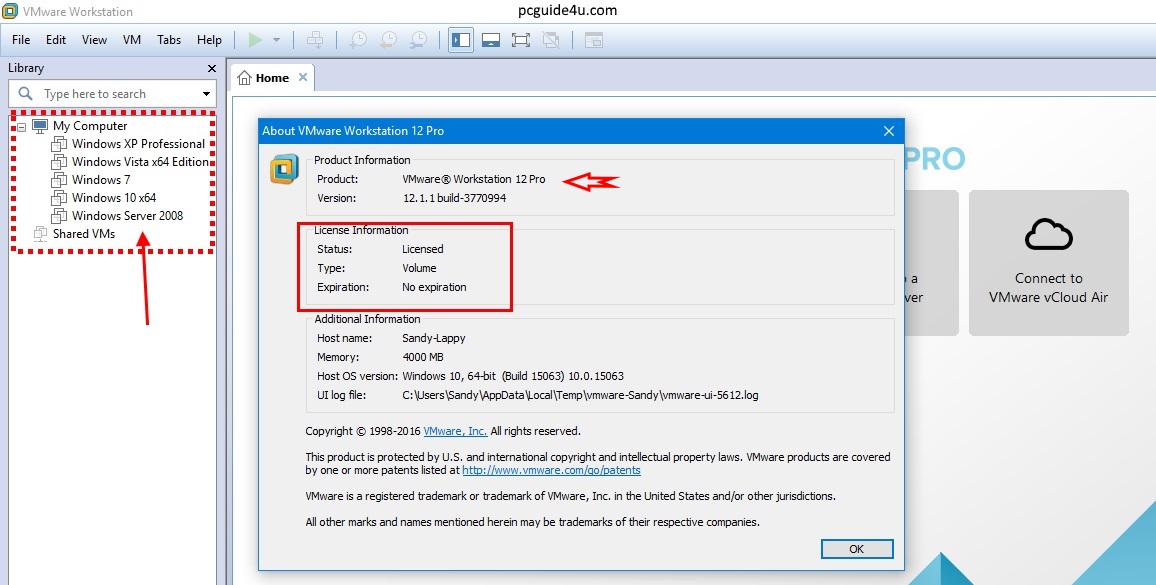Image resolution: width=1156 pixels, height=585 pixels.
Task: Open the Library search filter dropdown
Action: click(x=206, y=94)
